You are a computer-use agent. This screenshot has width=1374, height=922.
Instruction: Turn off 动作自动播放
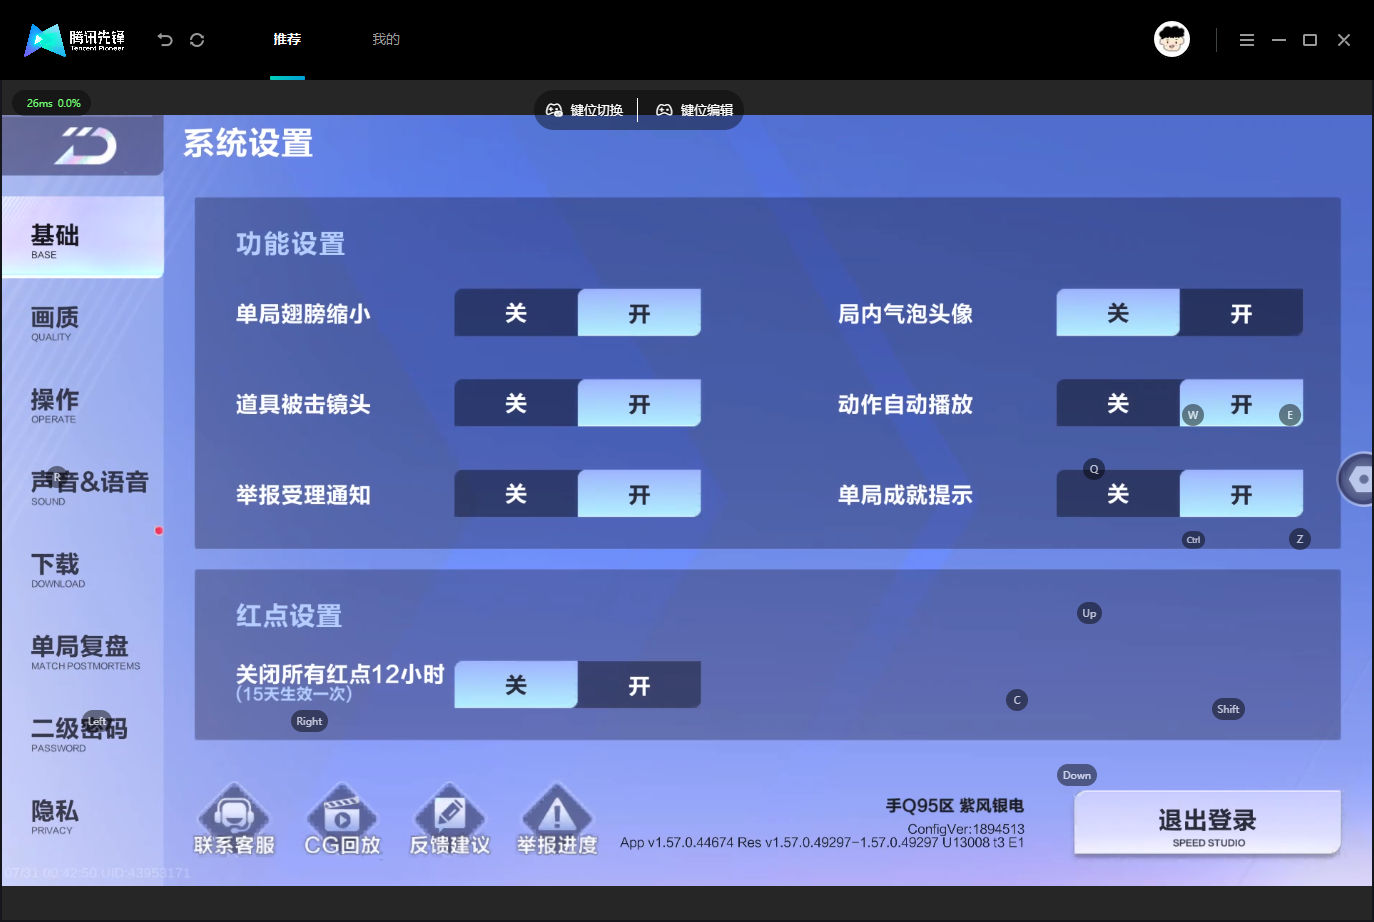1118,403
